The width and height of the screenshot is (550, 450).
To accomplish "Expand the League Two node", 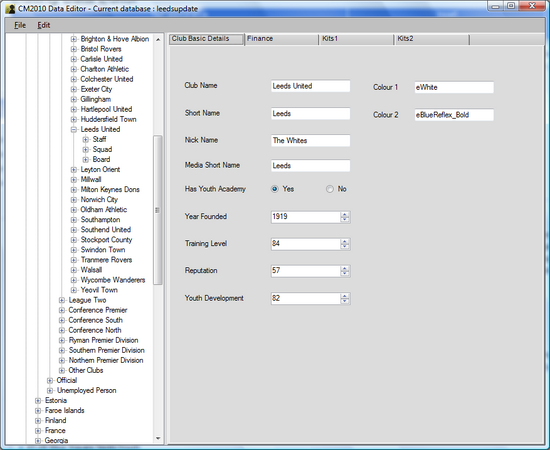I will tap(62, 300).
